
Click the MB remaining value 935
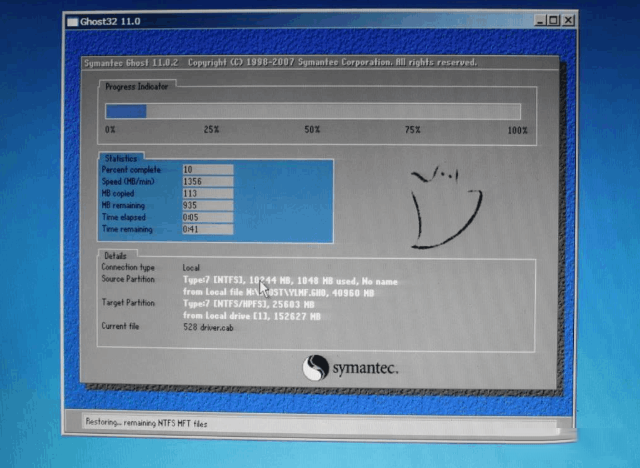tap(208, 205)
